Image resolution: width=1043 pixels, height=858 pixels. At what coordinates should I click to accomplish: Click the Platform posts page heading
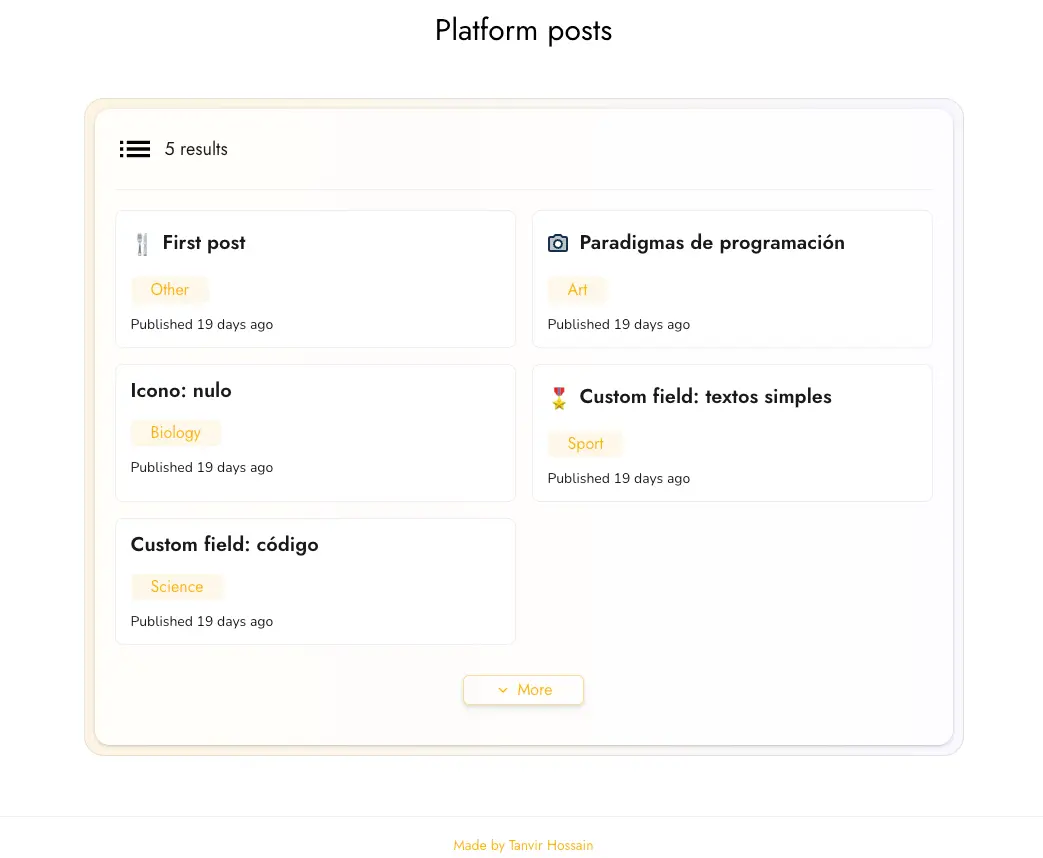coord(523,31)
